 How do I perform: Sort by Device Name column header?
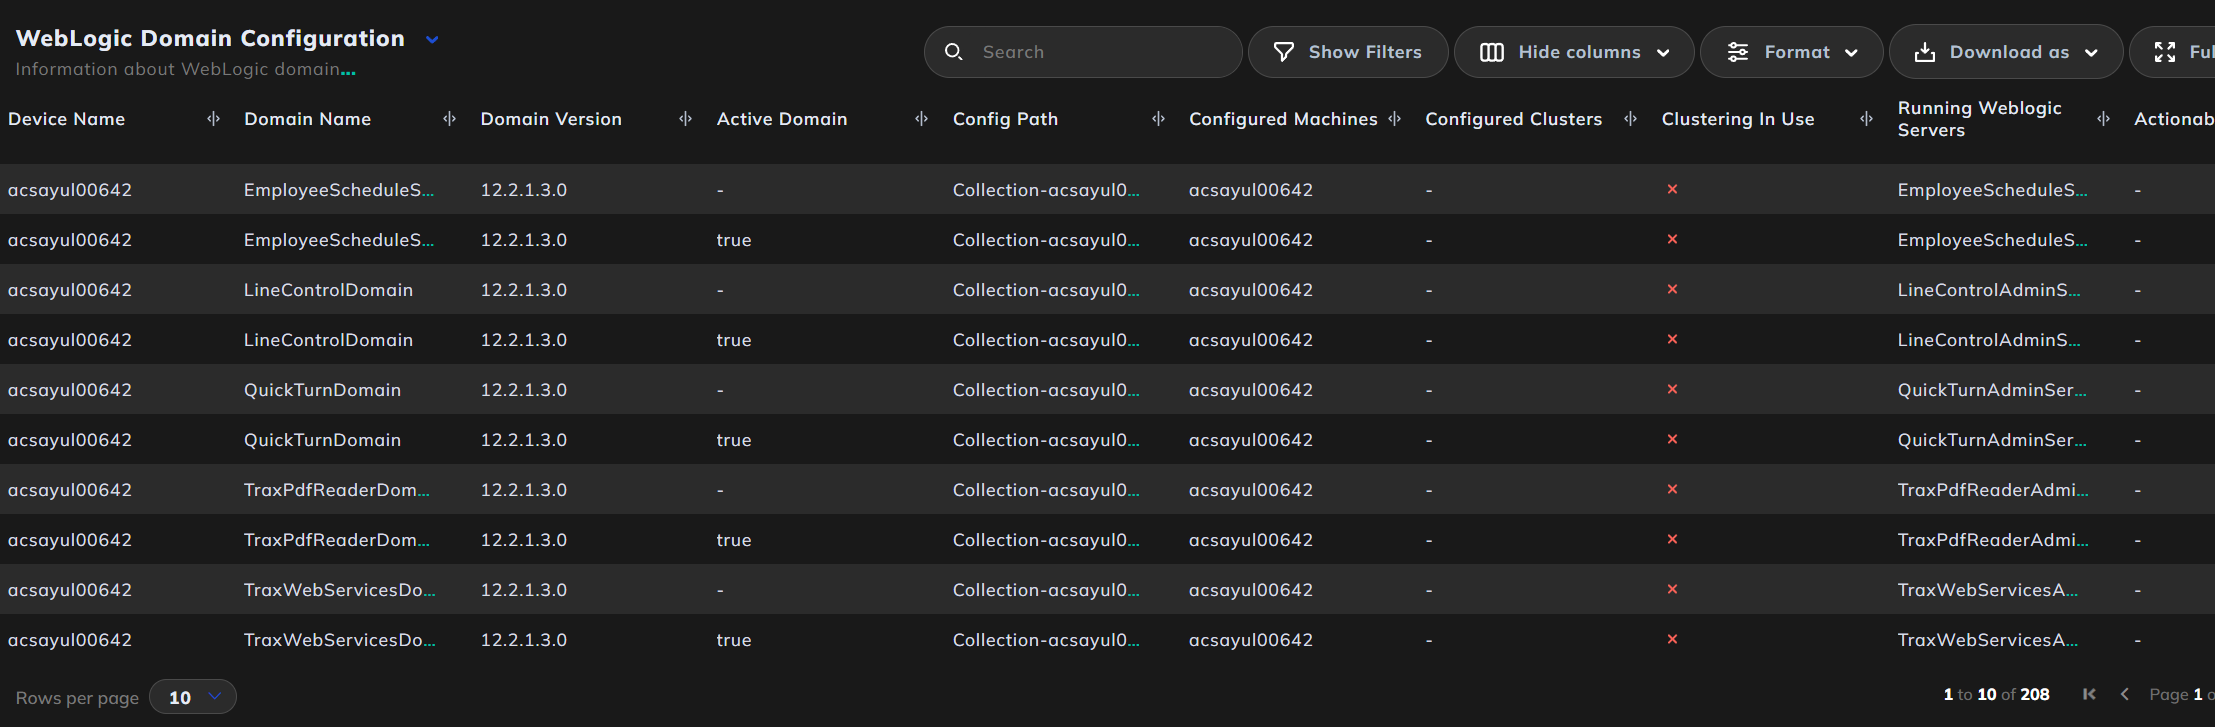pos(66,119)
